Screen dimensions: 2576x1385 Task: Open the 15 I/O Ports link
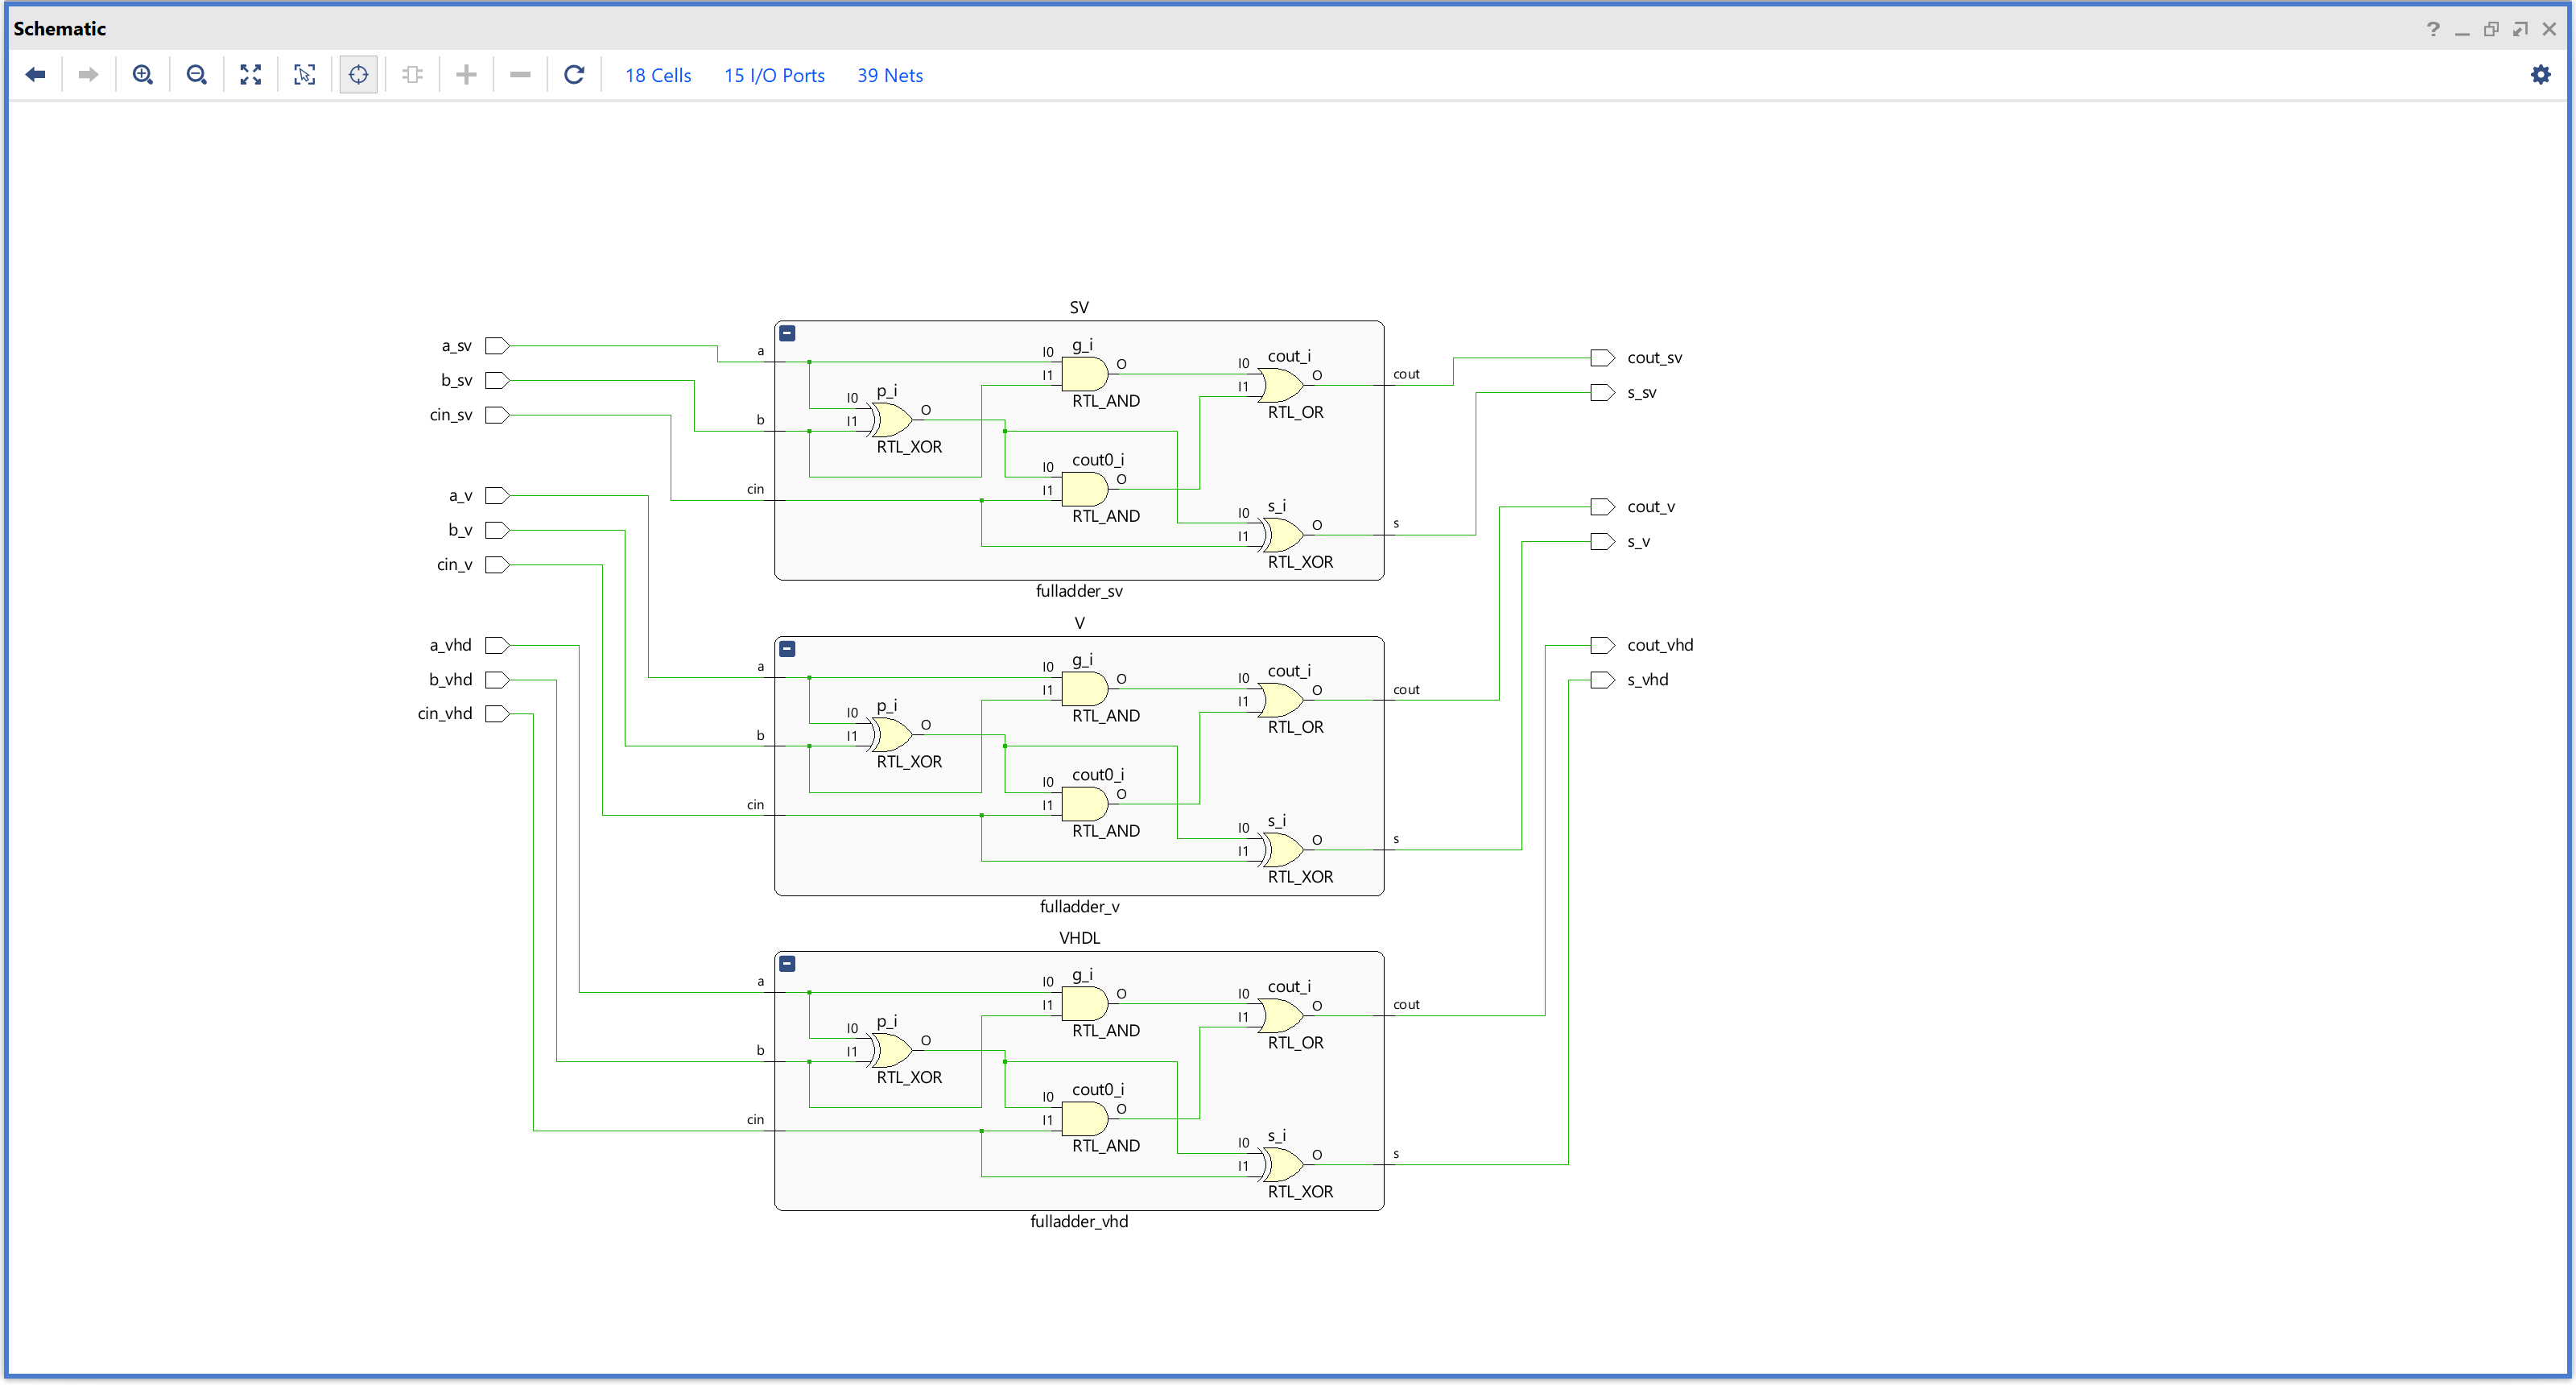point(774,76)
